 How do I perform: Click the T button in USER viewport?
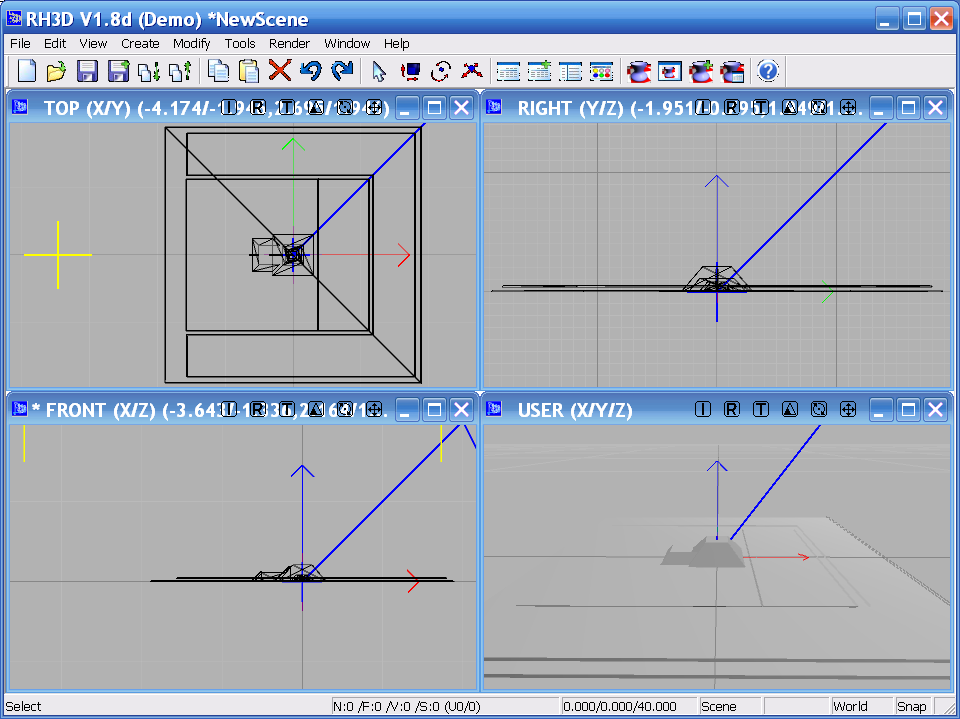(x=761, y=409)
